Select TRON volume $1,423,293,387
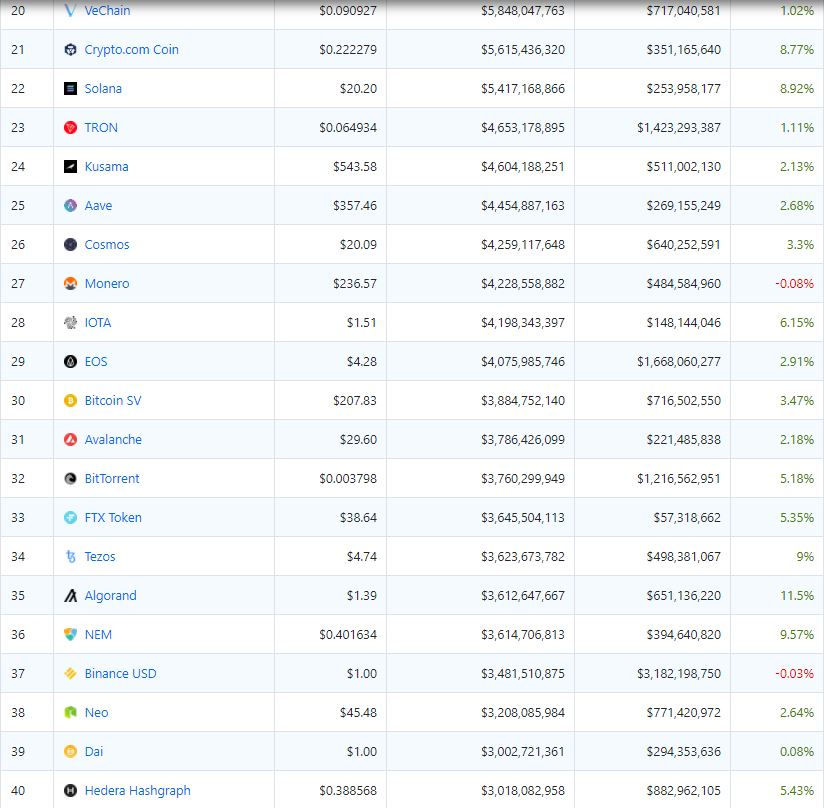Screen dimensions: 824x808 click(x=678, y=127)
